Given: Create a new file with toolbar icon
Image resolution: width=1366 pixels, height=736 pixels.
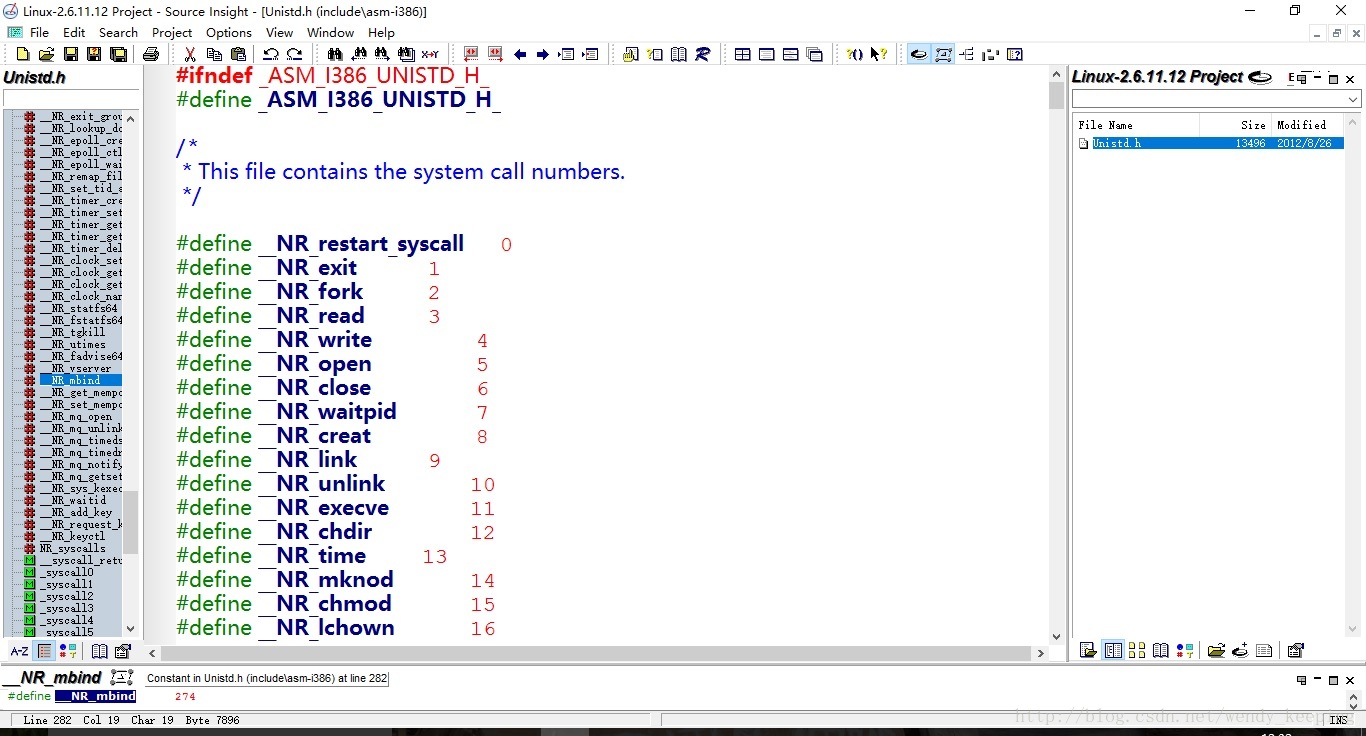Looking at the screenshot, I should pos(22,54).
